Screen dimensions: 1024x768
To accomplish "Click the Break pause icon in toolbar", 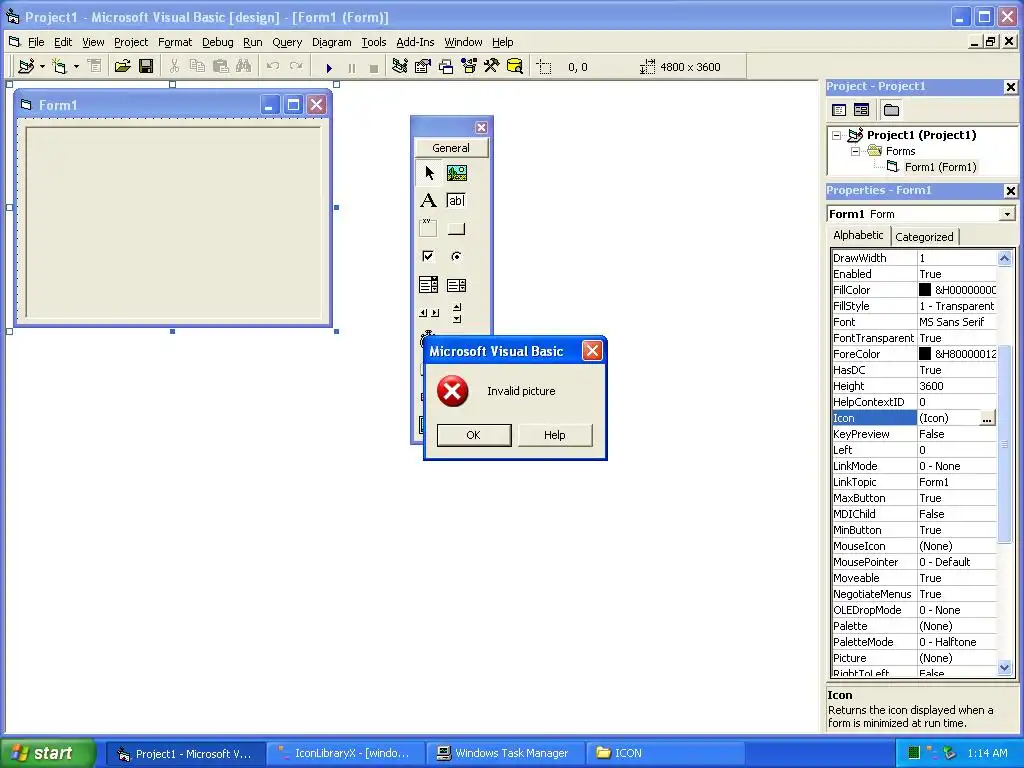I will click(351, 67).
